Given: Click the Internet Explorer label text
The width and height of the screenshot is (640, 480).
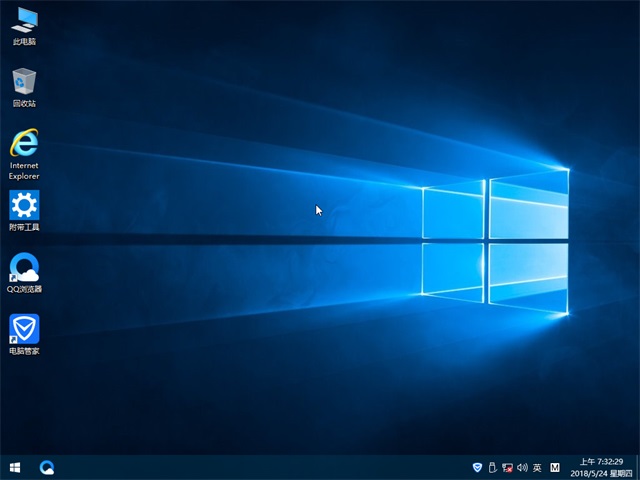Looking at the screenshot, I should (24, 170).
